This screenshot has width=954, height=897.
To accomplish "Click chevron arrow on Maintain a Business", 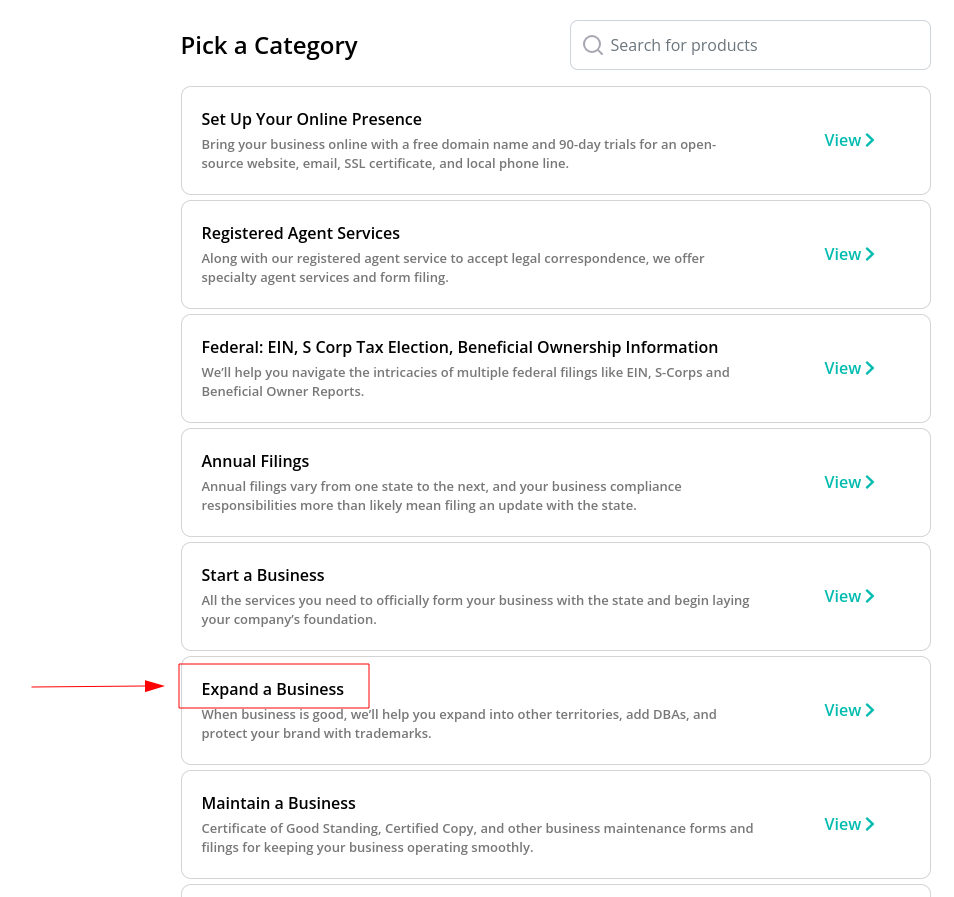I will point(869,824).
